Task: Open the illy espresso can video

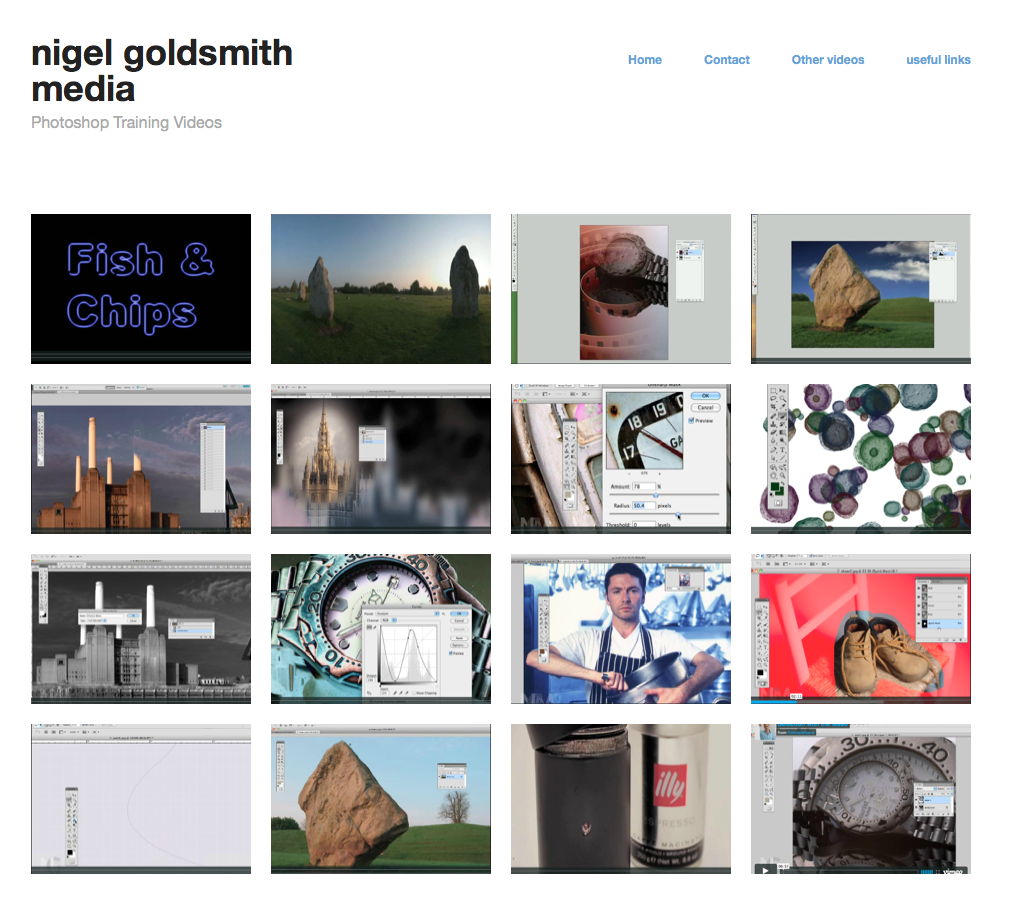Action: coord(620,799)
